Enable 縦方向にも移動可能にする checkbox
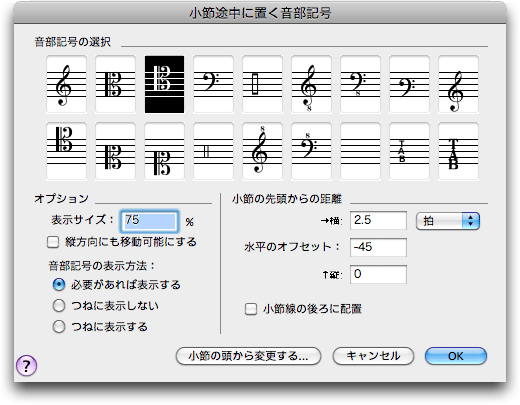Image resolution: width=520 pixels, height=405 pixels. point(53,242)
